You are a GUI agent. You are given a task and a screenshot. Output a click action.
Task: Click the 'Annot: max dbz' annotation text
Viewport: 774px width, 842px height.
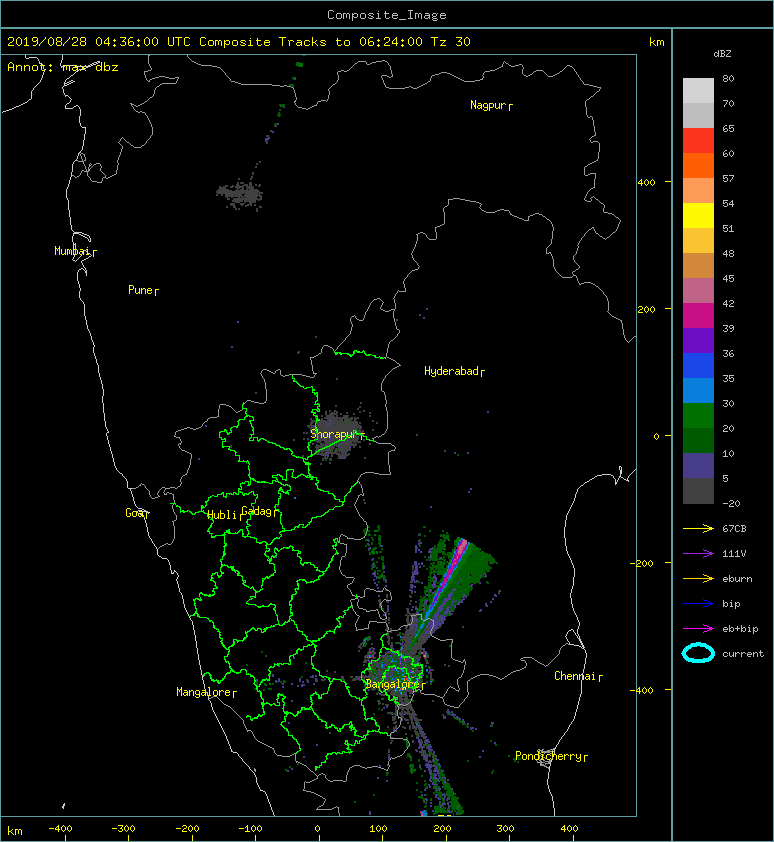[x=62, y=67]
